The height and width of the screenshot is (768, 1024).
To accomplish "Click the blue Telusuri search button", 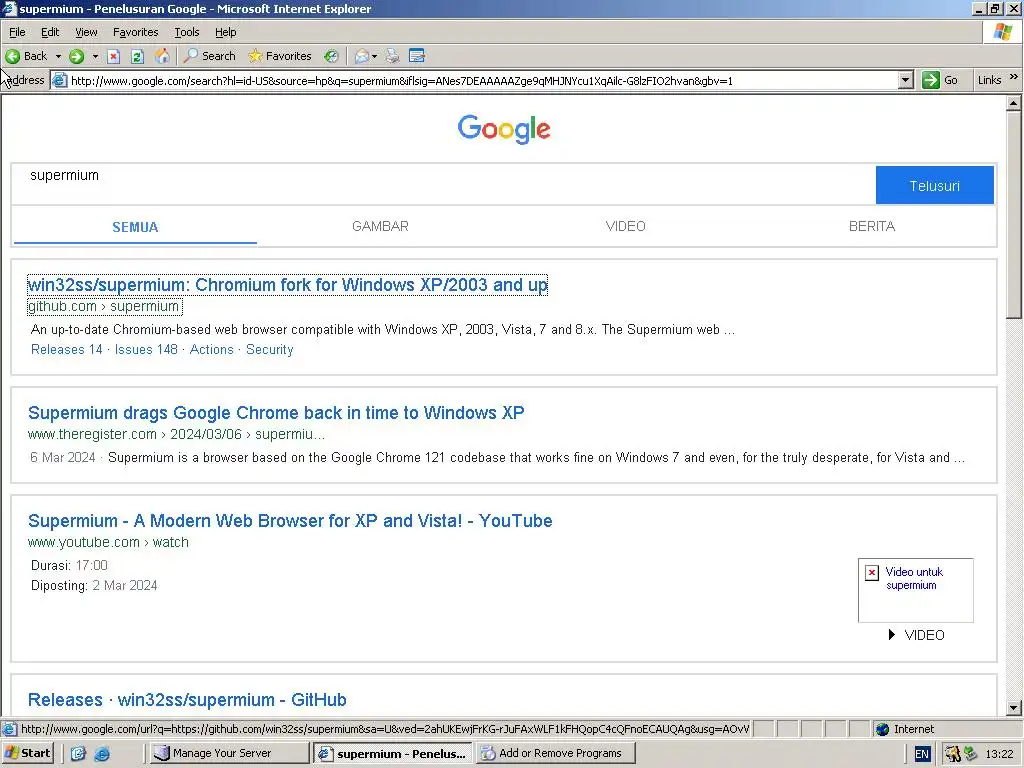I will click(935, 185).
